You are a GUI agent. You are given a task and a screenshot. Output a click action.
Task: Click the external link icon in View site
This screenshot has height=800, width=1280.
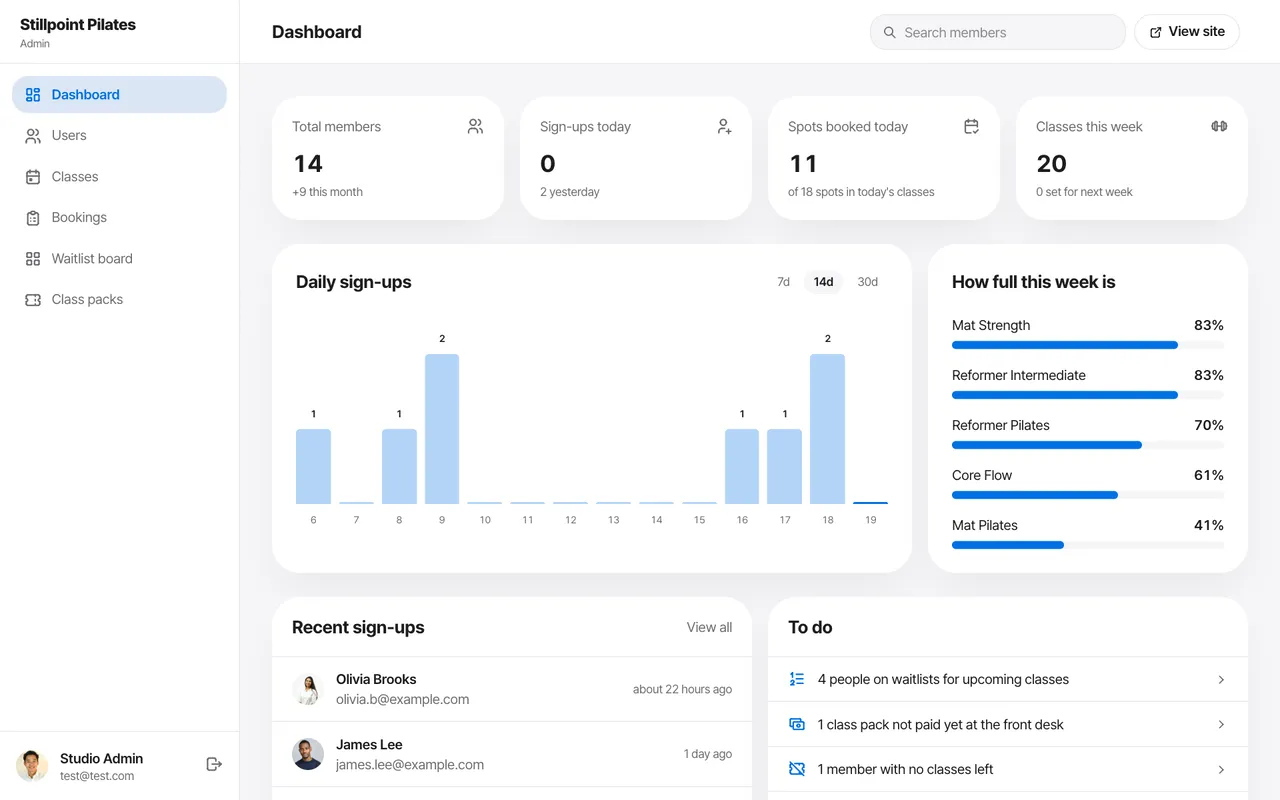point(1156,32)
